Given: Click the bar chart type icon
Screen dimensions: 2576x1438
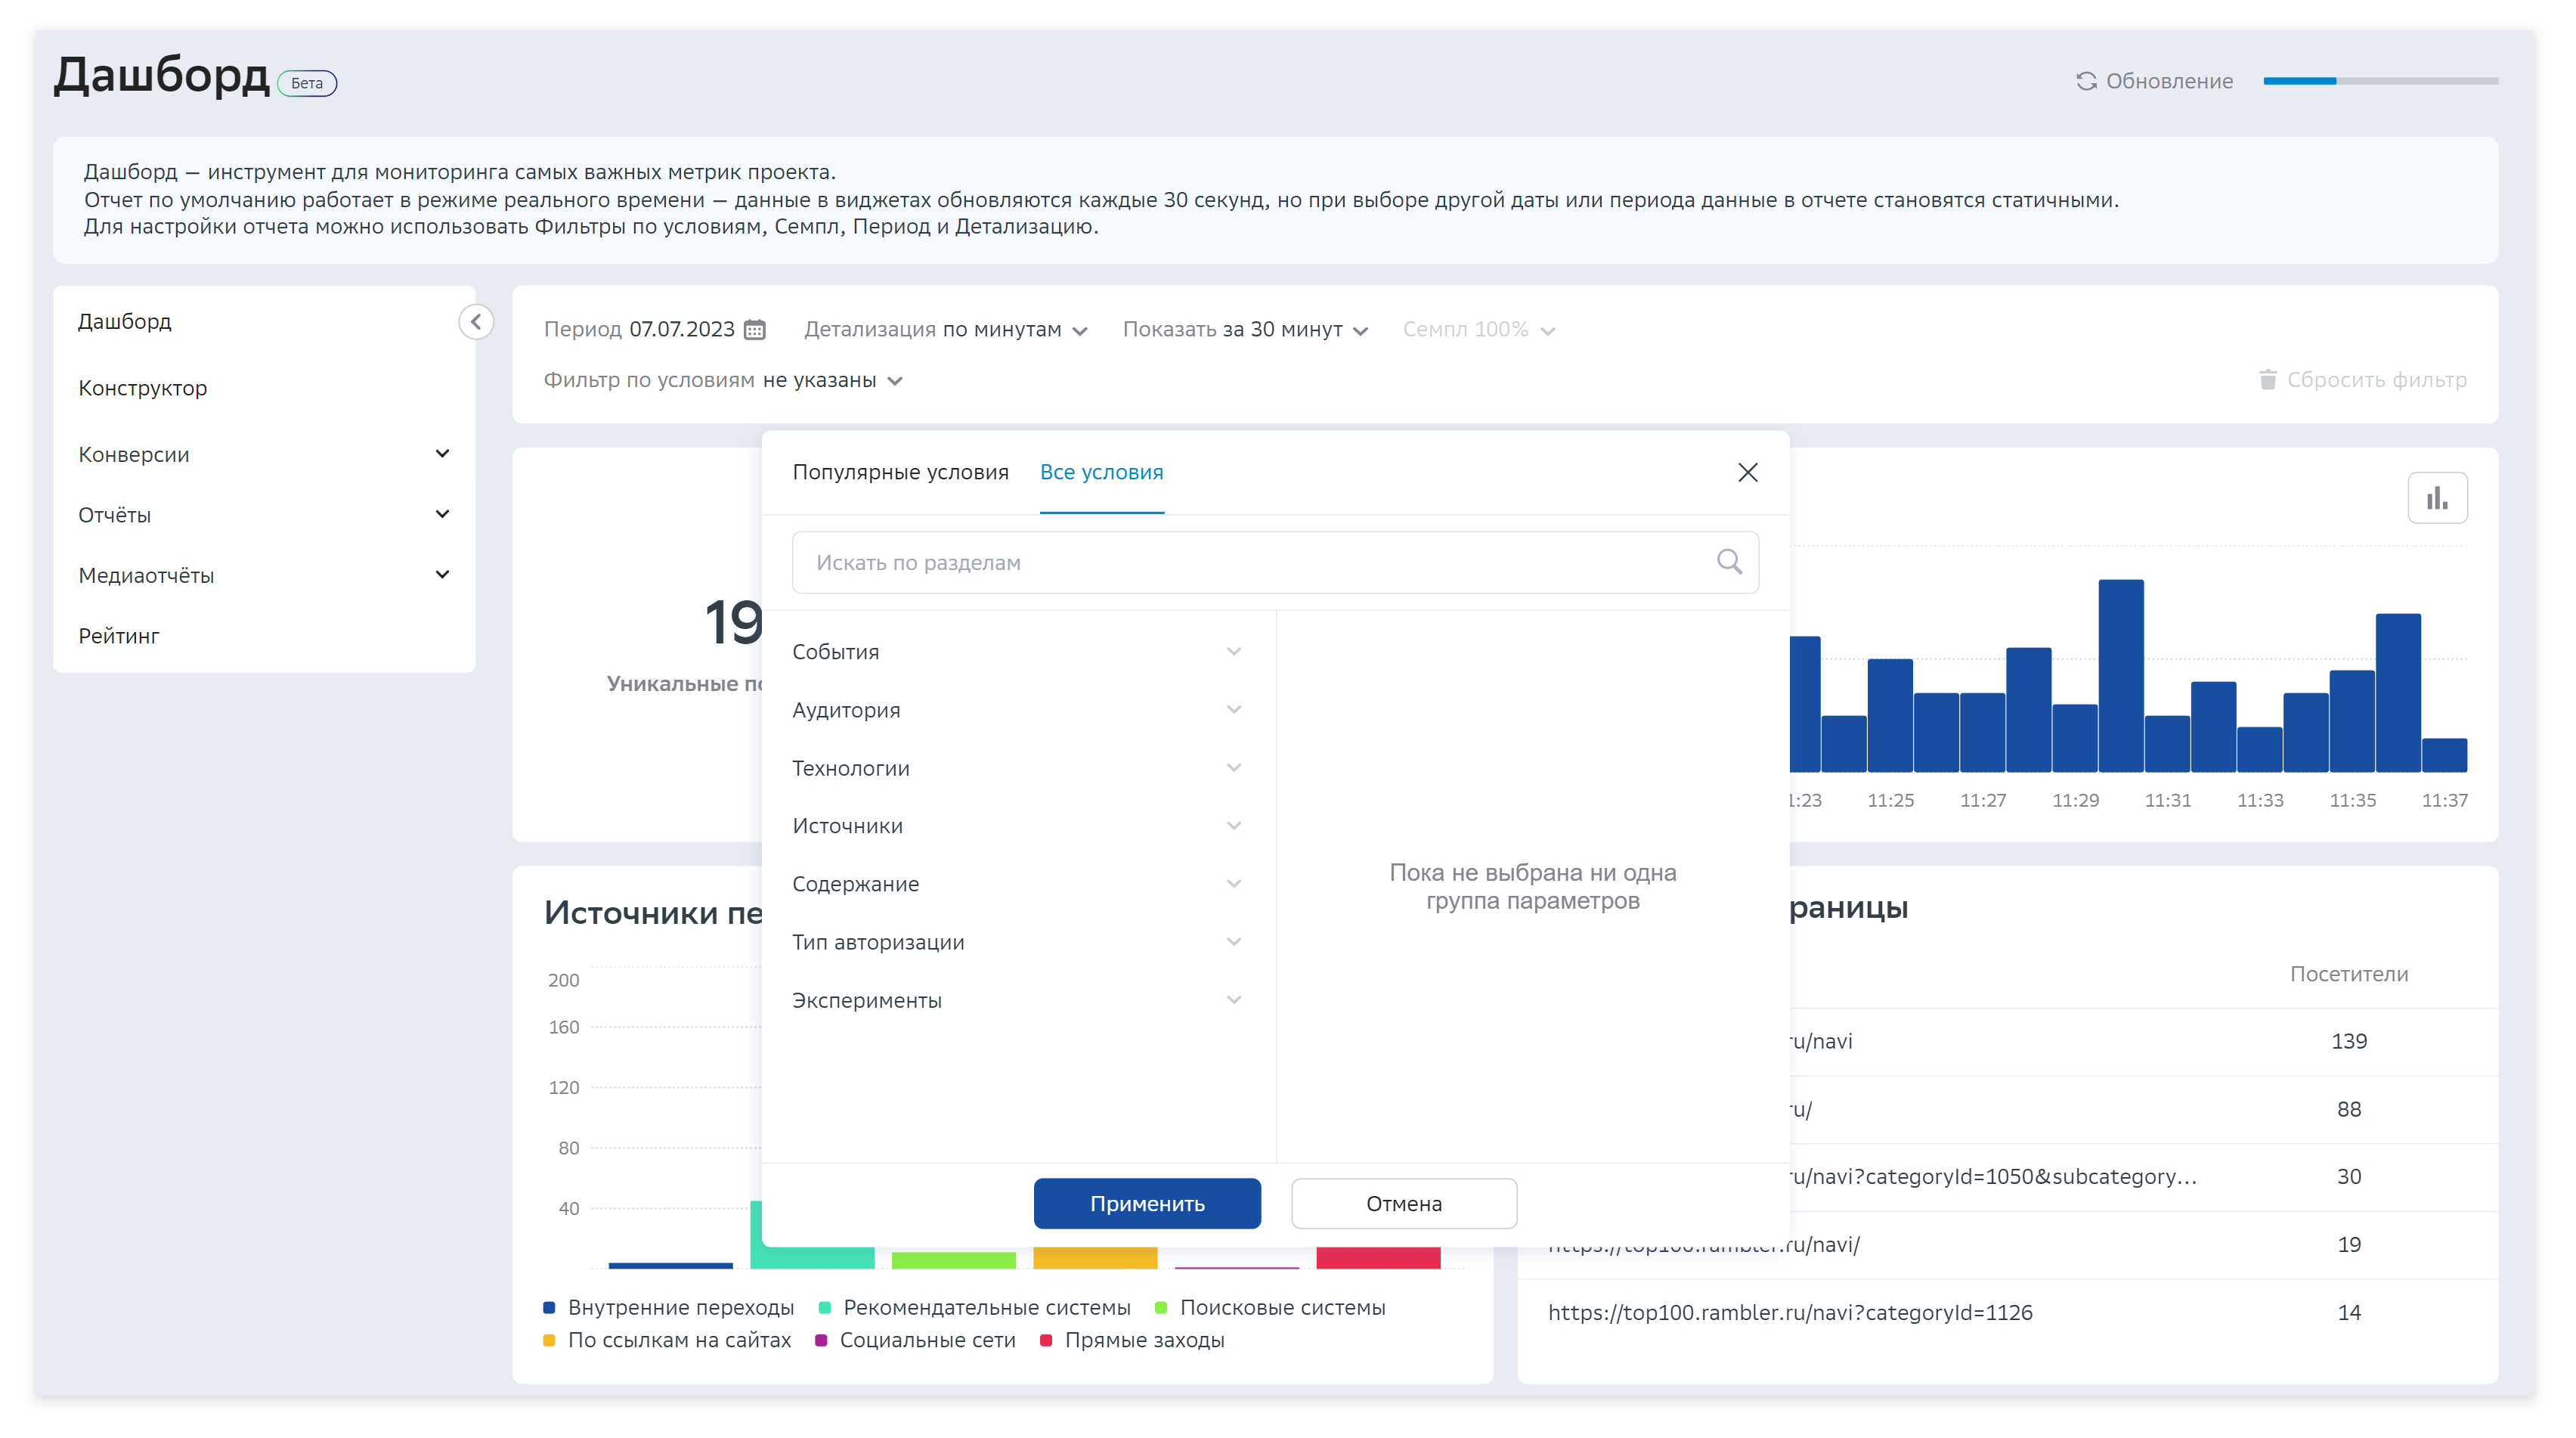Looking at the screenshot, I should (2436, 498).
